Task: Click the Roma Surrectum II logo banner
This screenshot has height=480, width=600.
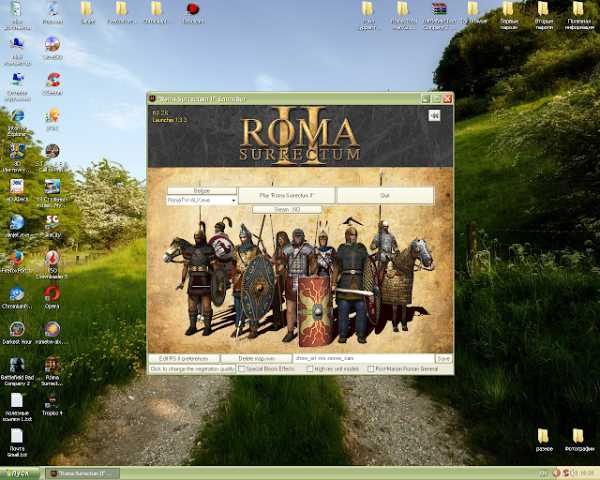Action: 300,136
